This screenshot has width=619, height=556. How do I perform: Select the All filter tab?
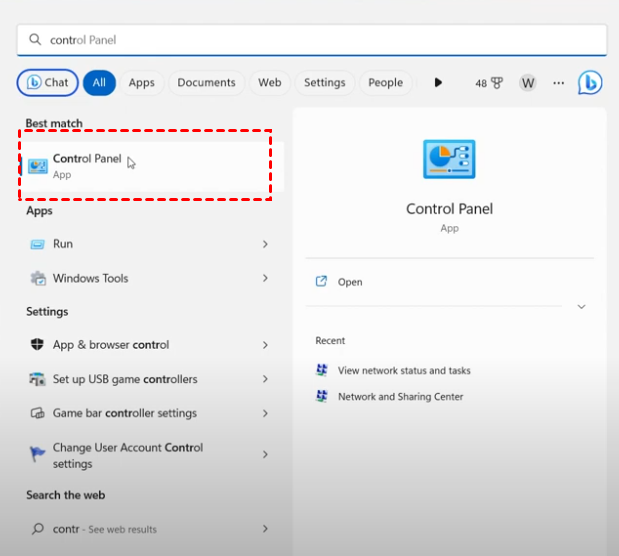(x=99, y=83)
